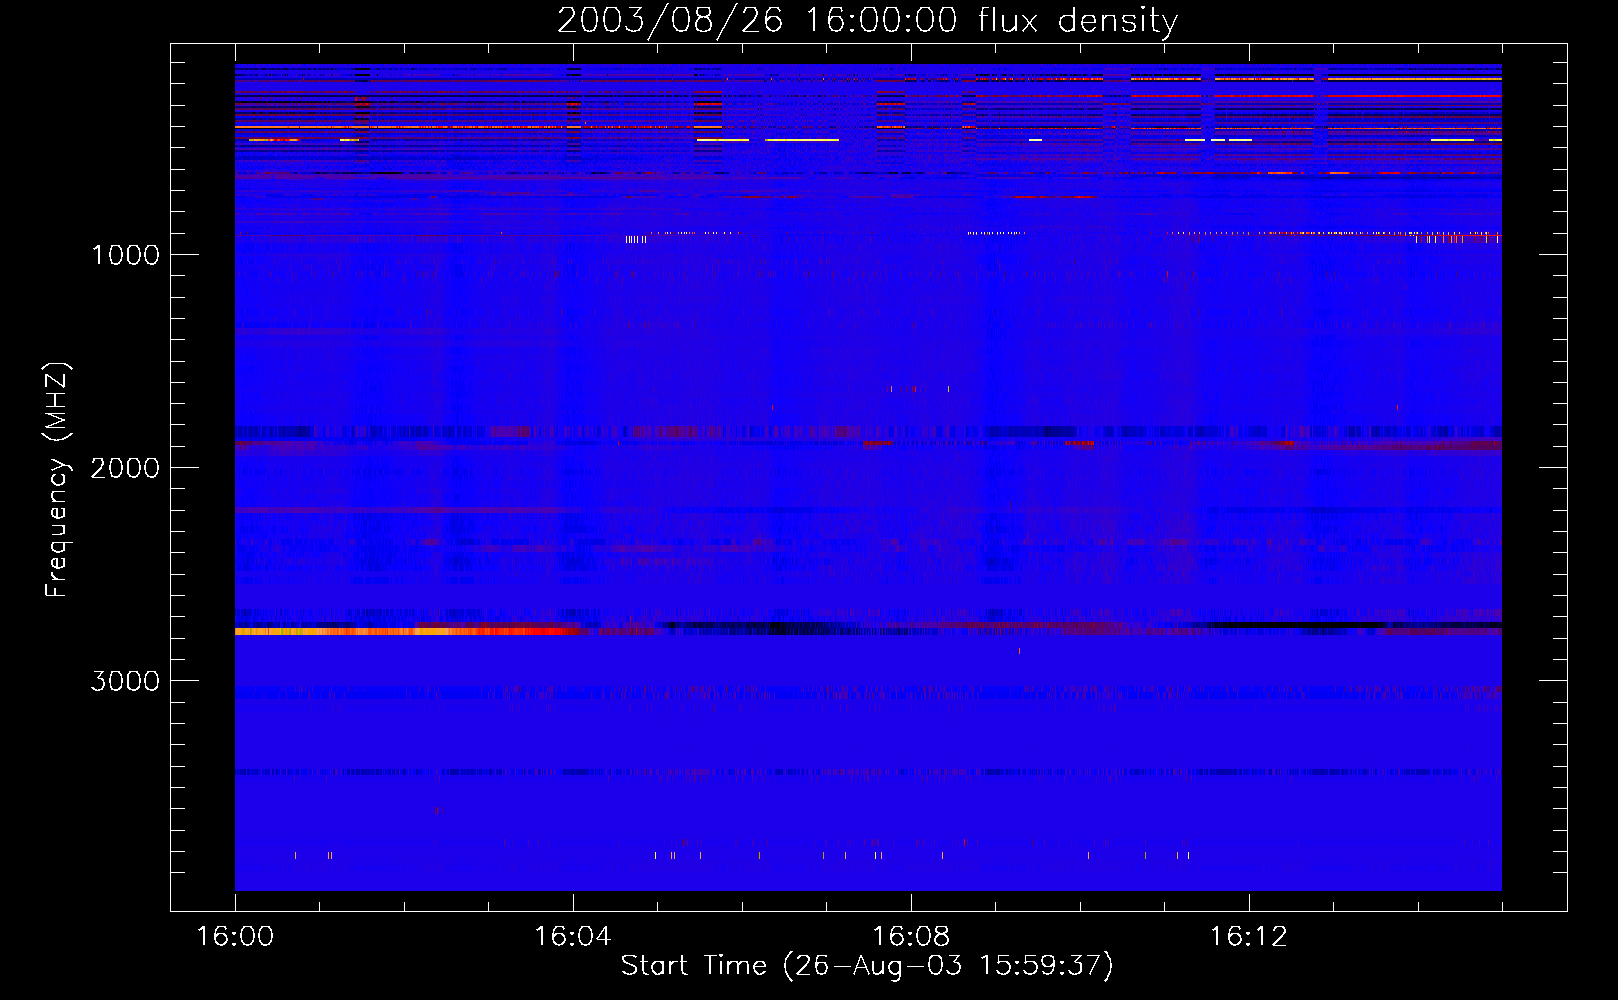Click the 16:12 time tick label
This screenshot has height=1000, width=1618.
coord(1249,936)
